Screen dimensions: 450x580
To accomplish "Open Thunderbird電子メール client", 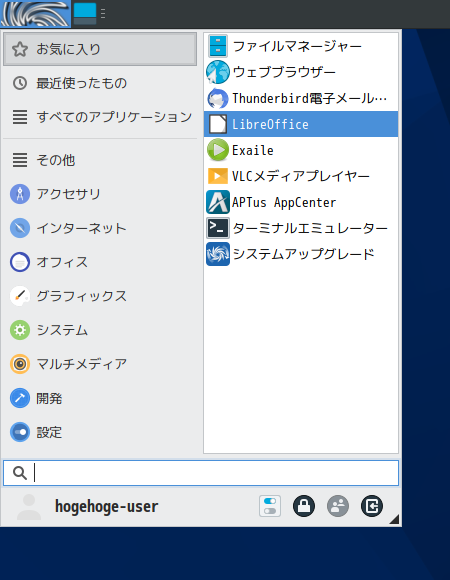I will point(301,98).
